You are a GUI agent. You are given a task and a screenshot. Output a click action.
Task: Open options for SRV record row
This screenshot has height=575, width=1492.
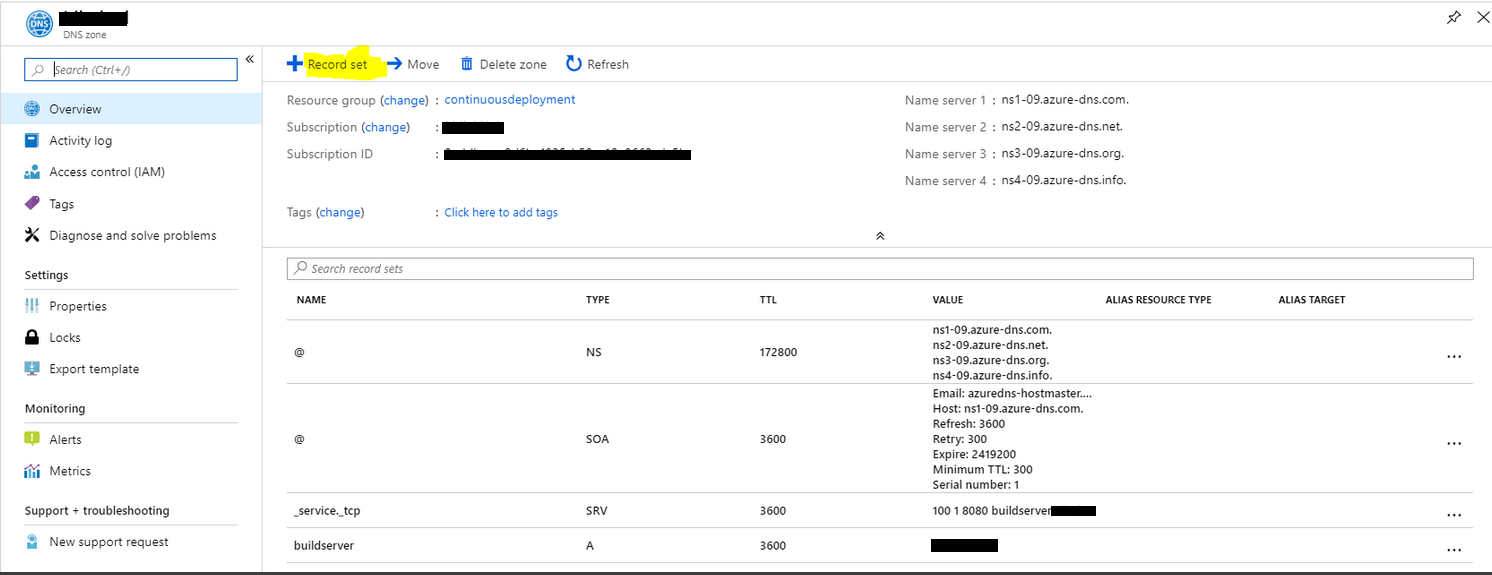(1454, 515)
